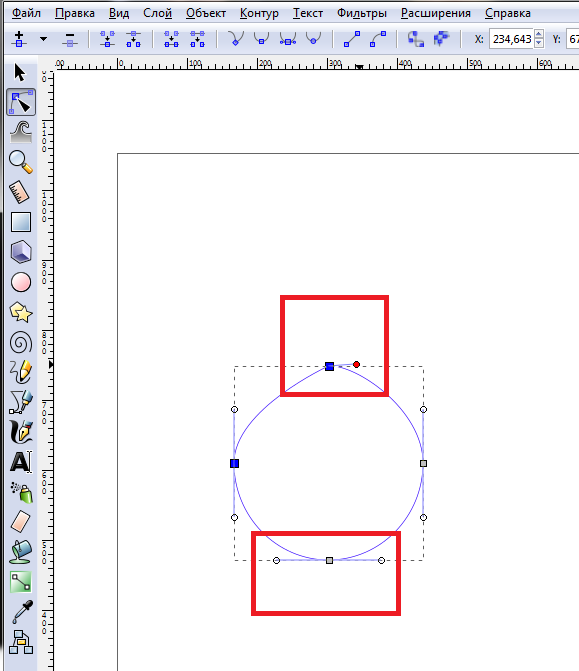This screenshot has height=671, width=579.
Task: Make selected nodes corner type
Action: [235, 38]
